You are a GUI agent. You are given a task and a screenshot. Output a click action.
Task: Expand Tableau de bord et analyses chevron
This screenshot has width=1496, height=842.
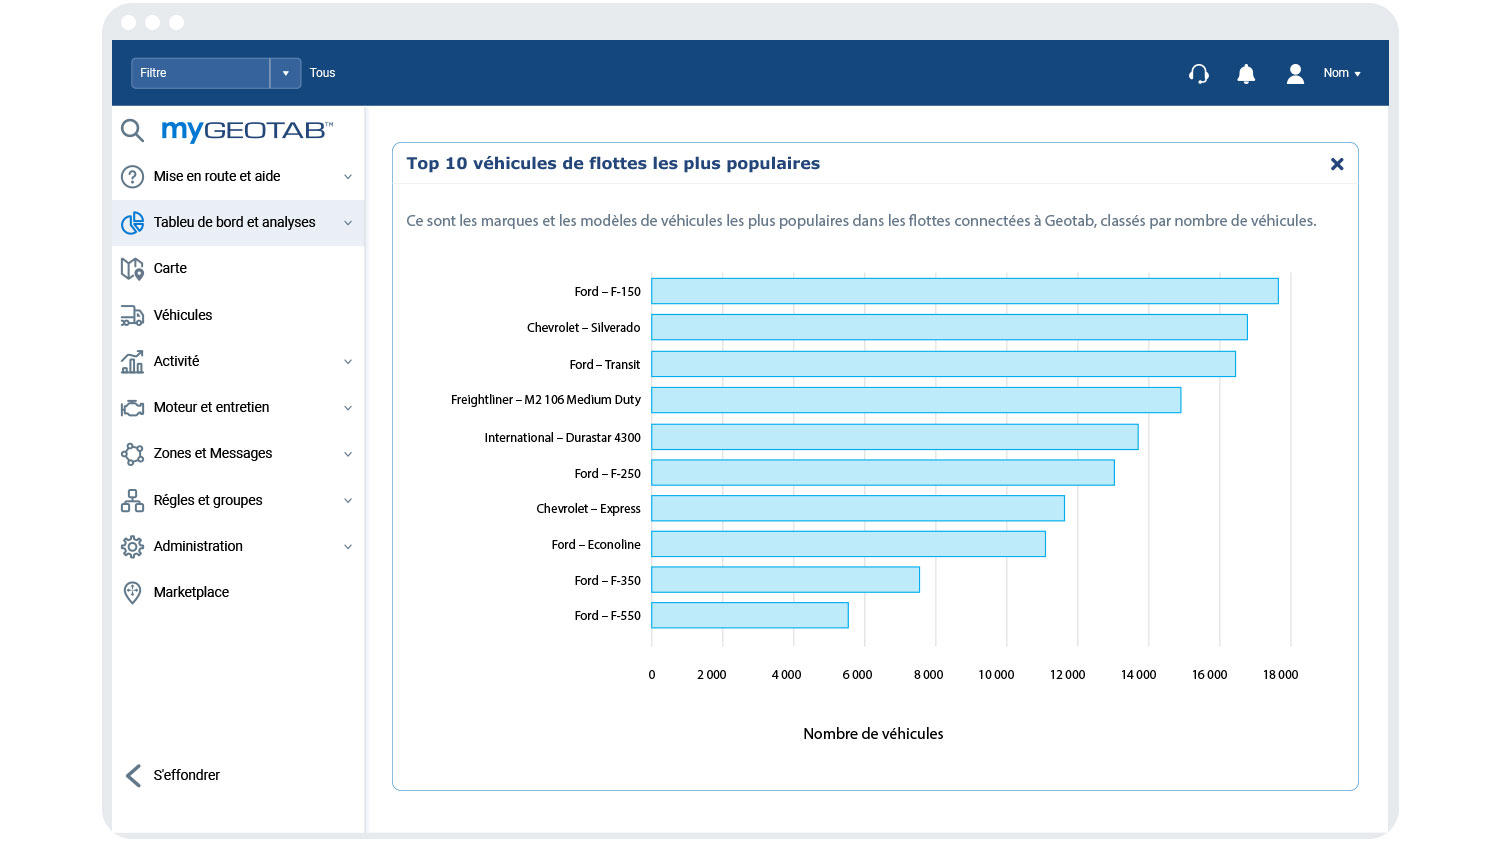tap(348, 223)
